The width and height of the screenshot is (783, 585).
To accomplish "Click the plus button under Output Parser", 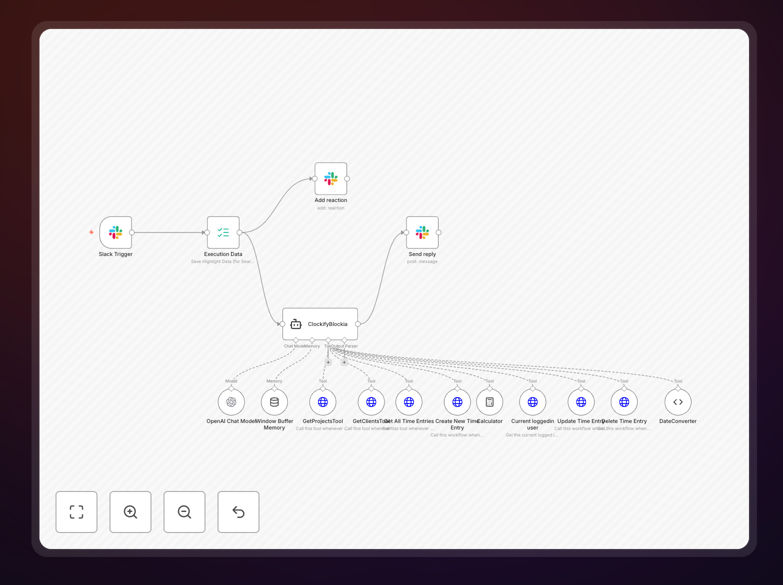I will (345, 362).
